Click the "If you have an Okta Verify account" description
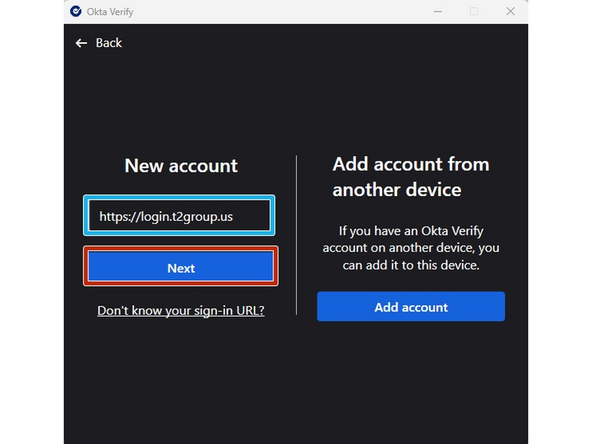 pos(411,248)
